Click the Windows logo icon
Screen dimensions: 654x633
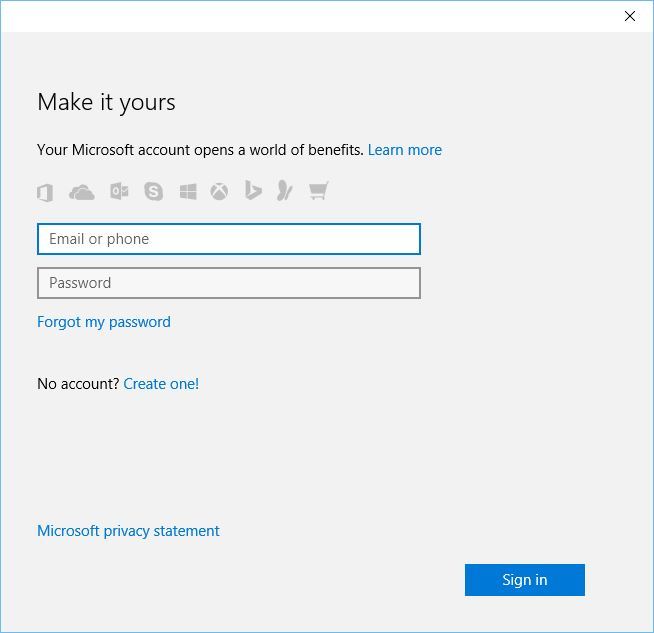coord(188,192)
